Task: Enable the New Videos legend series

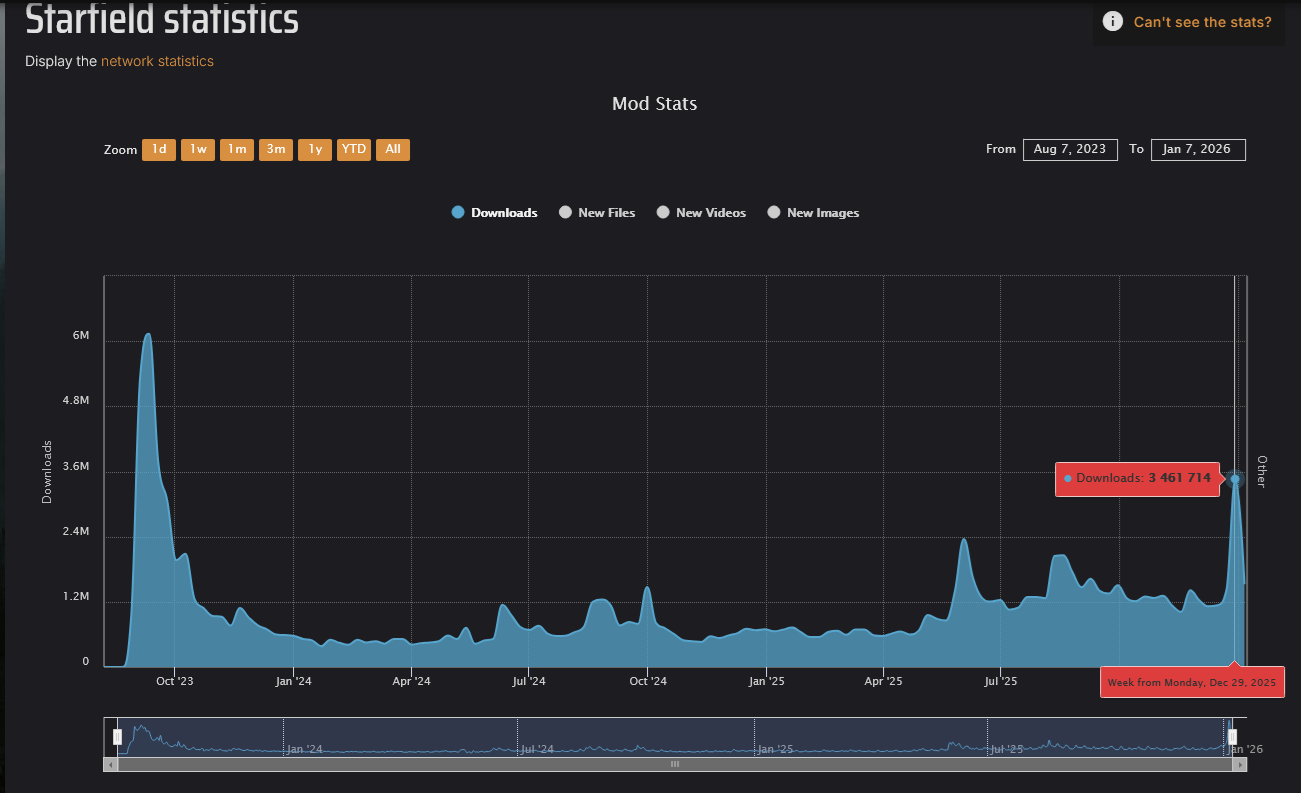Action: coord(701,212)
